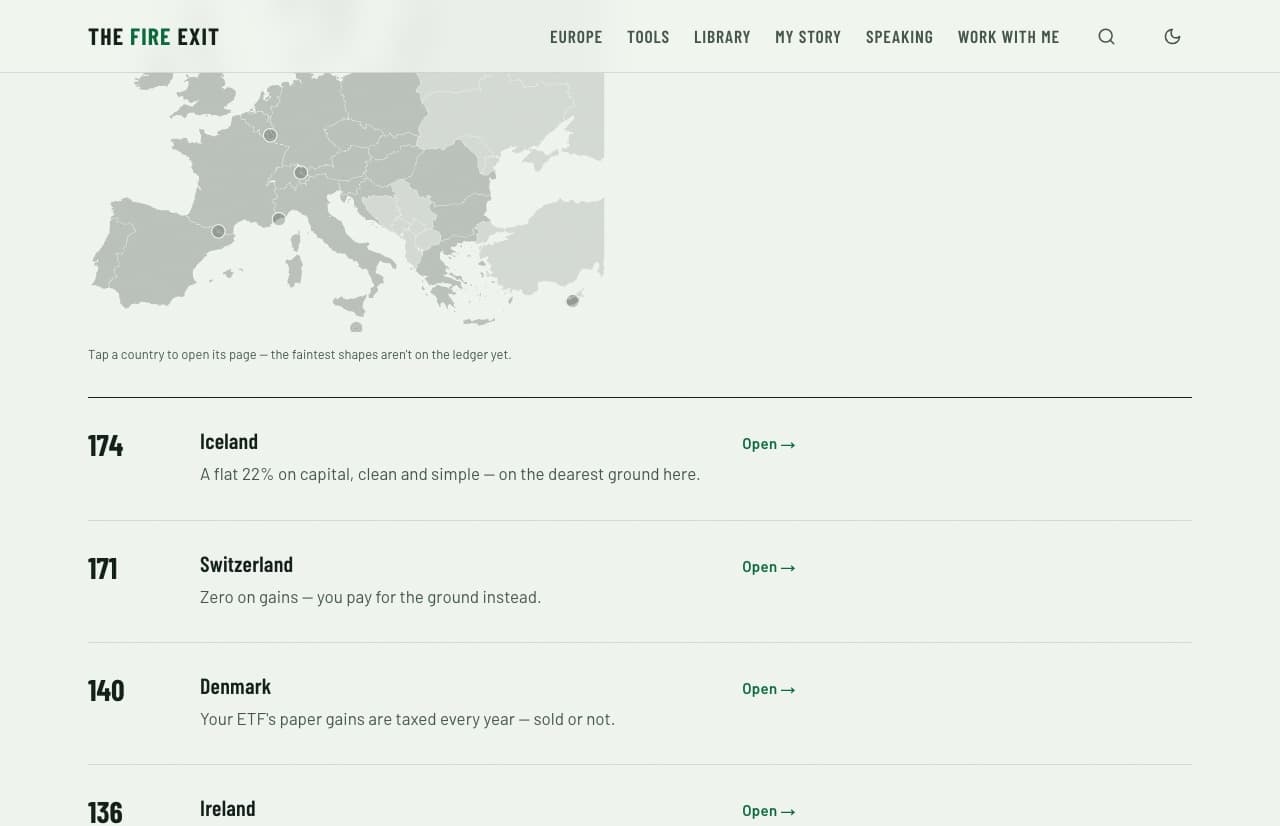Click the 'A flat 22% on capital' description
Screen dimensions: 1280x826
pos(450,474)
